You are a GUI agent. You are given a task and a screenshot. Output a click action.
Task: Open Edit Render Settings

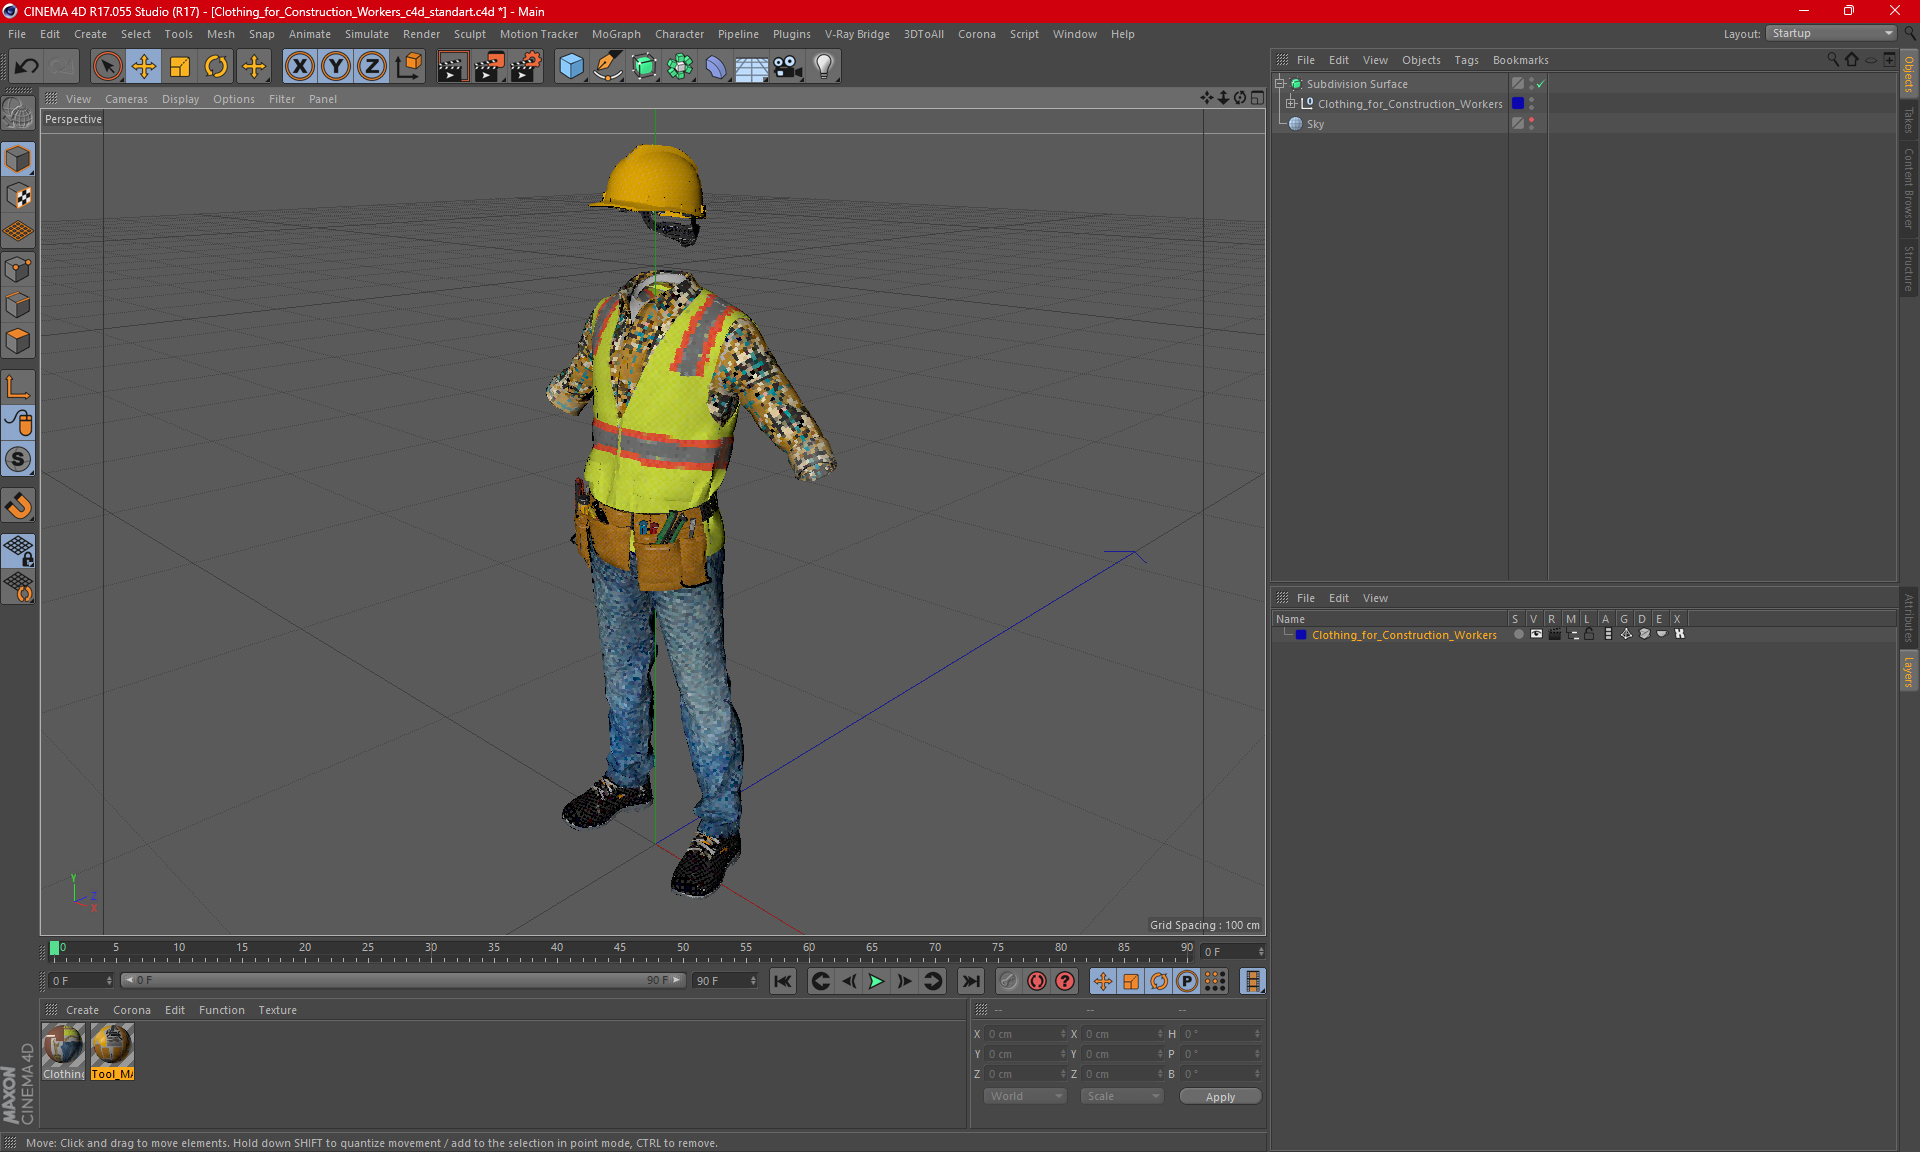tap(526, 67)
